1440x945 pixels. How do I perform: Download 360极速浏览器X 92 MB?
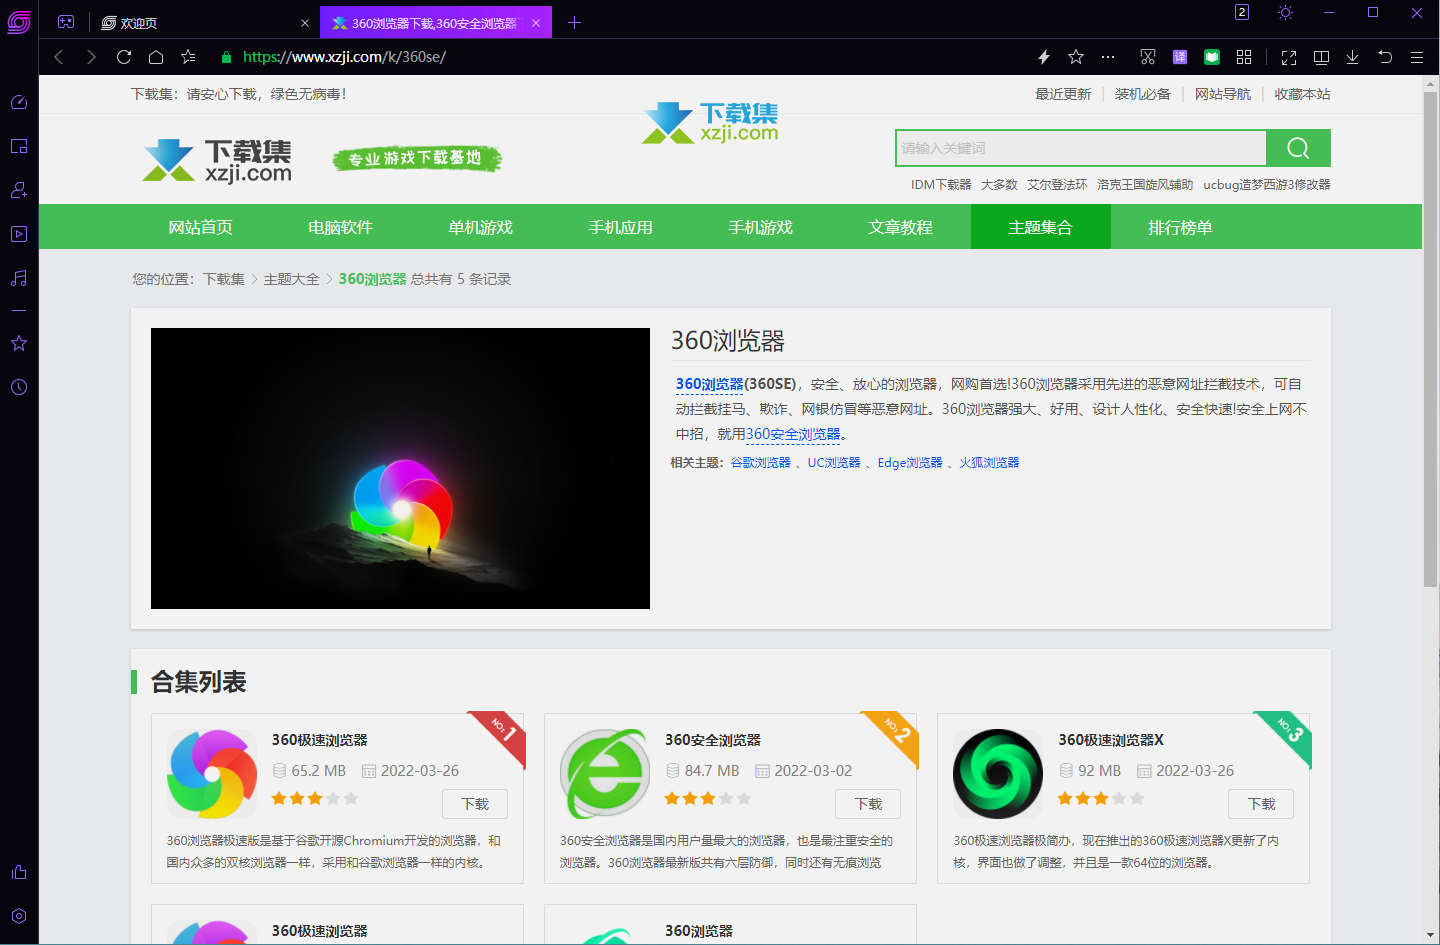[1261, 804]
